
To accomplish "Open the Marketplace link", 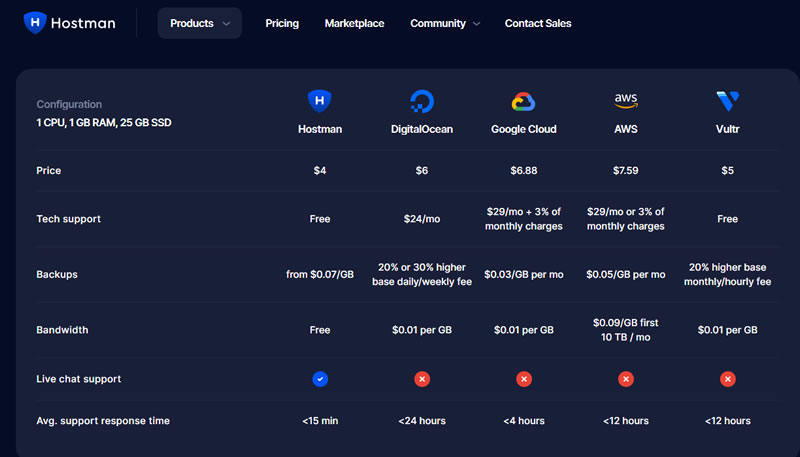I will (355, 23).
